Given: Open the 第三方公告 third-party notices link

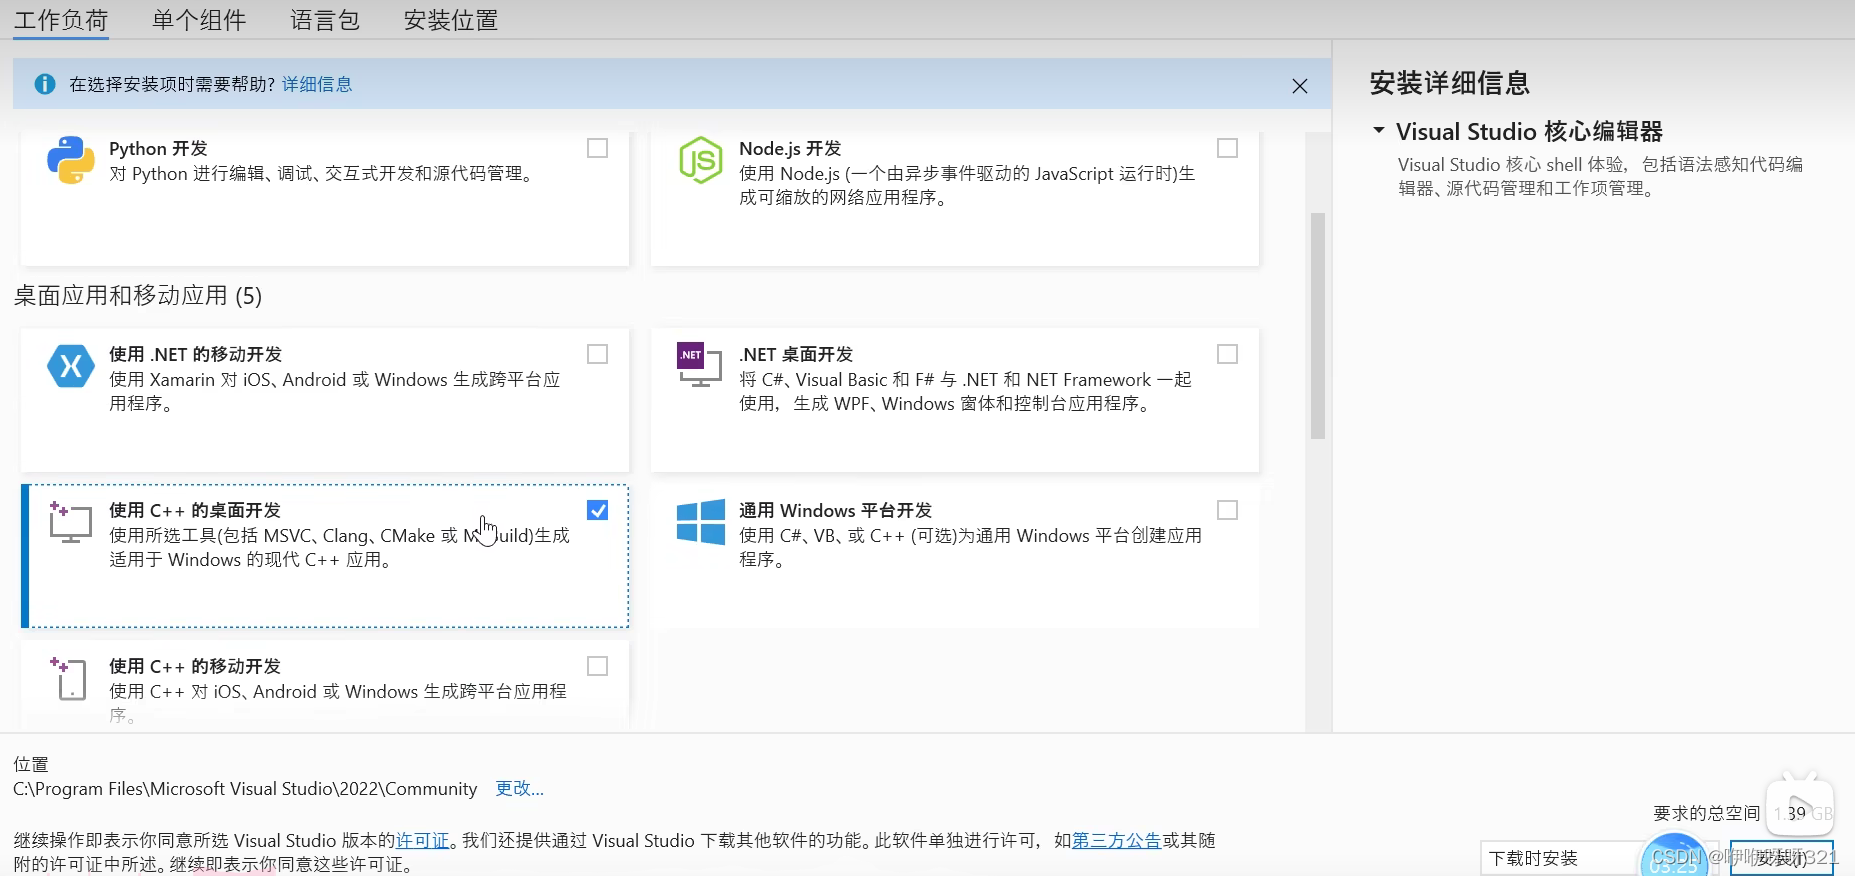Looking at the screenshot, I should [1117, 840].
